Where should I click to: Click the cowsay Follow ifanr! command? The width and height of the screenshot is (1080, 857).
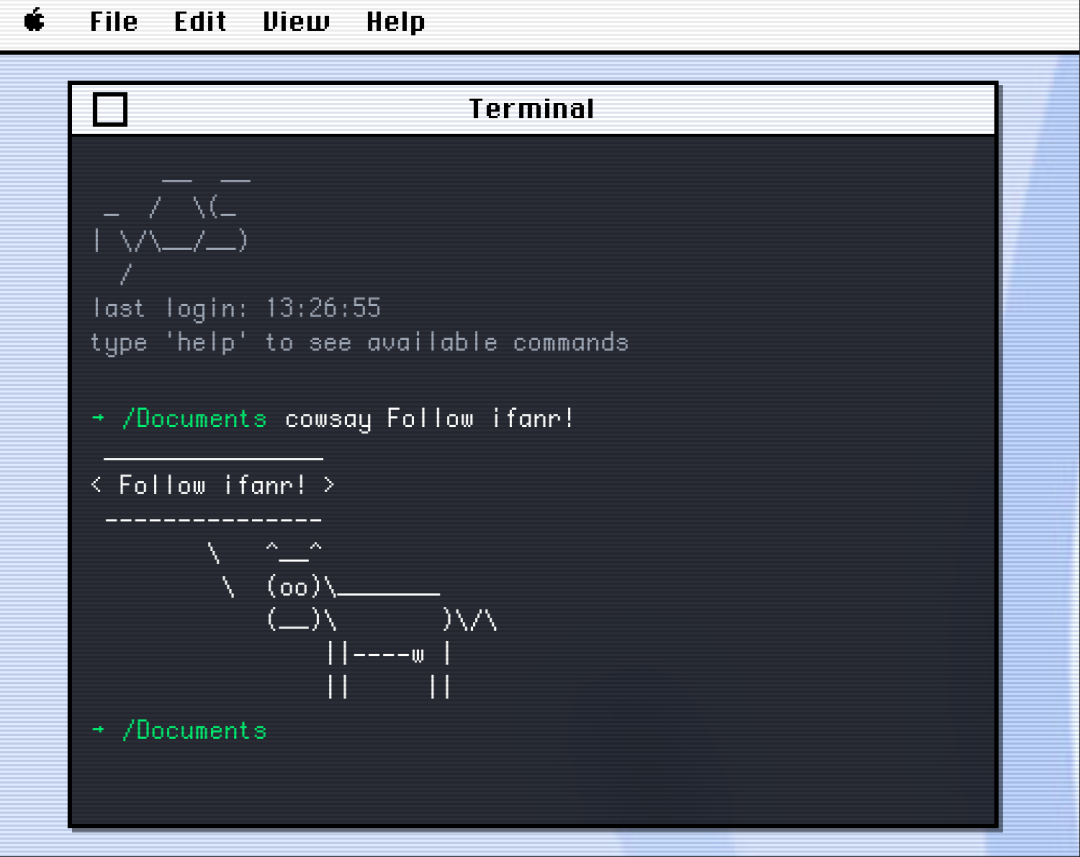(x=429, y=419)
